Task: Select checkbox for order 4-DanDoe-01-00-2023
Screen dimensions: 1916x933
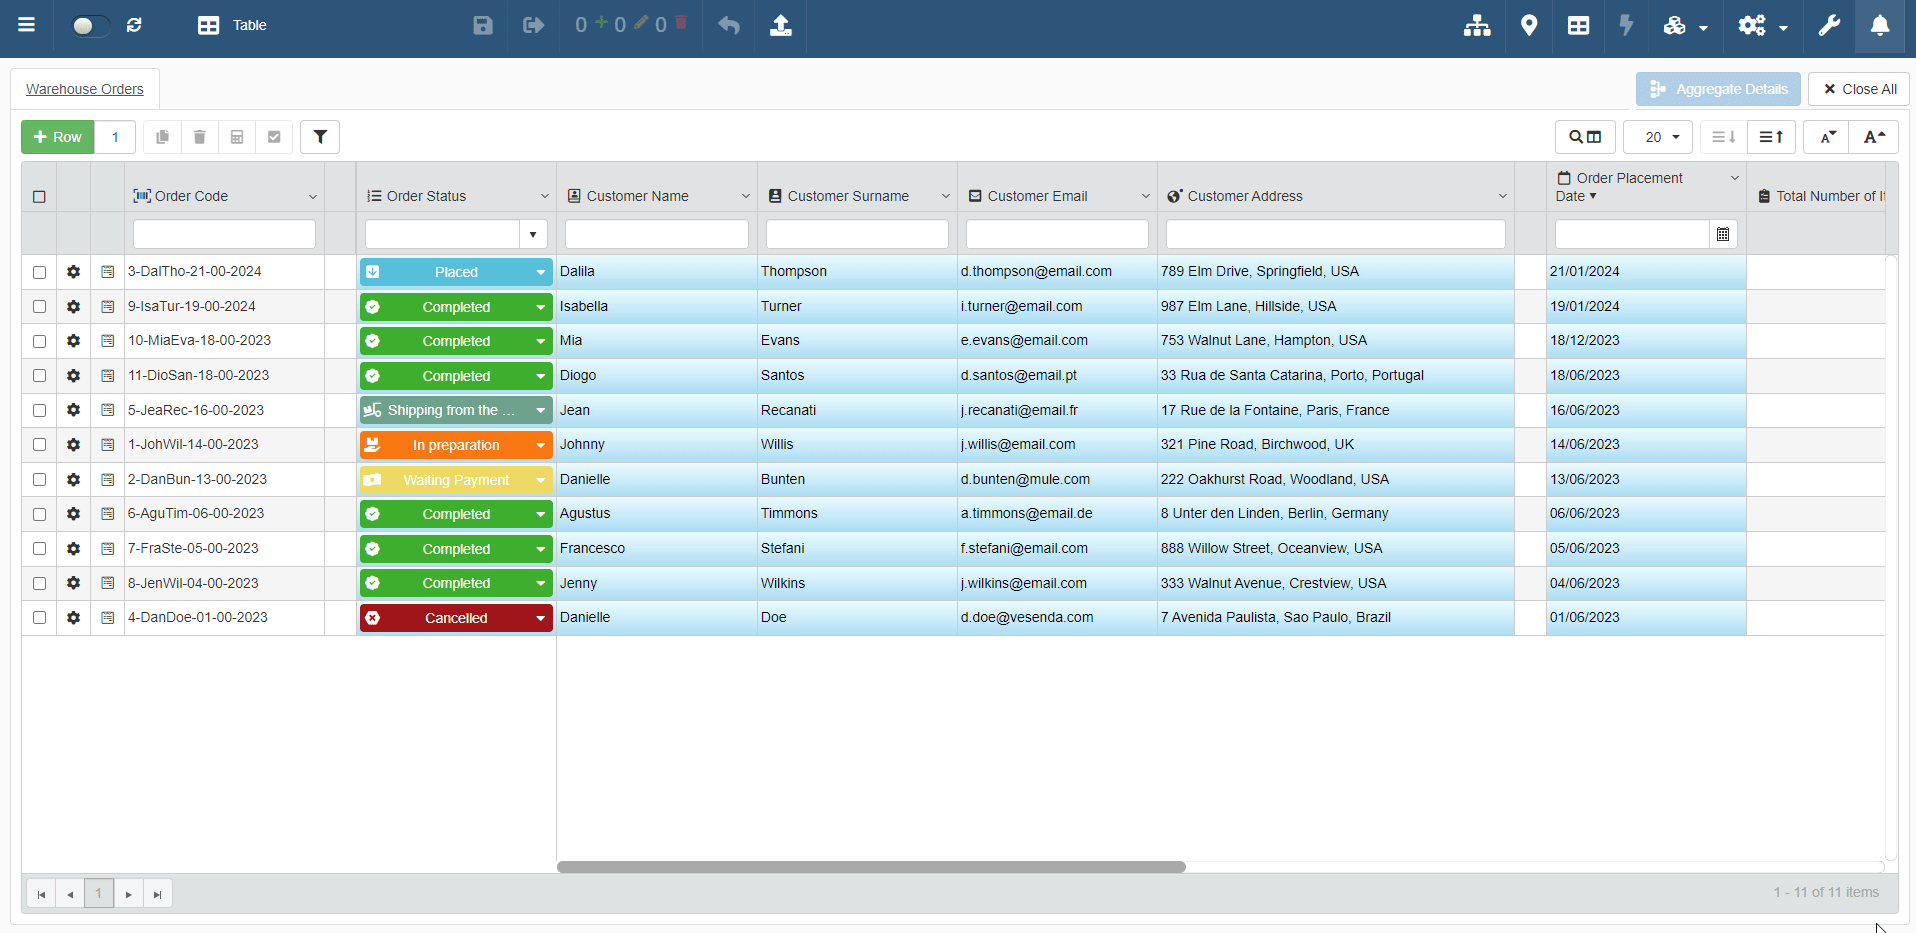Action: click(40, 618)
